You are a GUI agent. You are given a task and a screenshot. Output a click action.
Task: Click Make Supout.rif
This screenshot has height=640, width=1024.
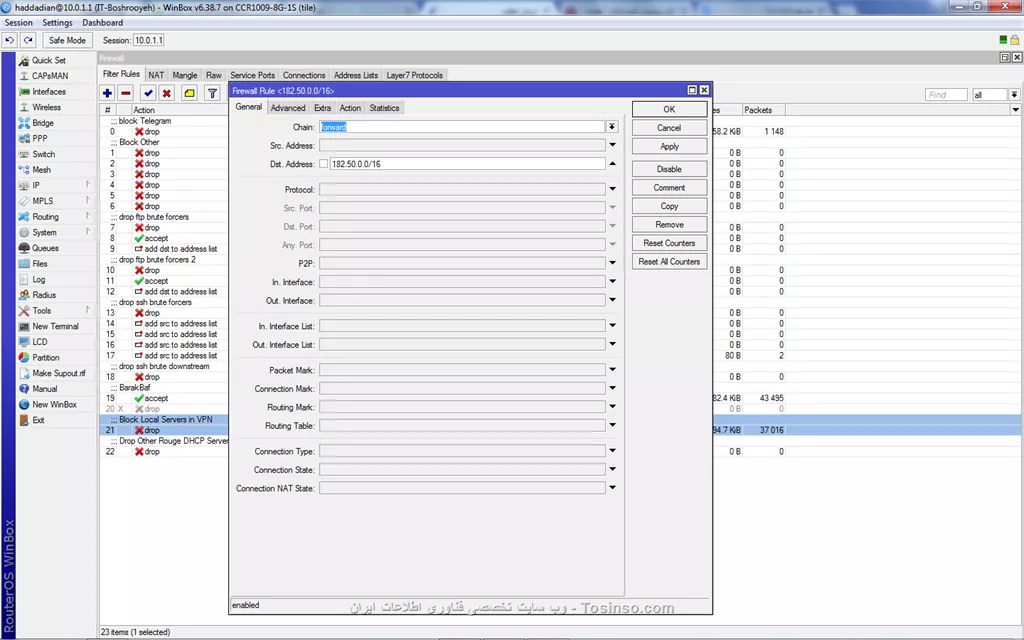(x=59, y=374)
